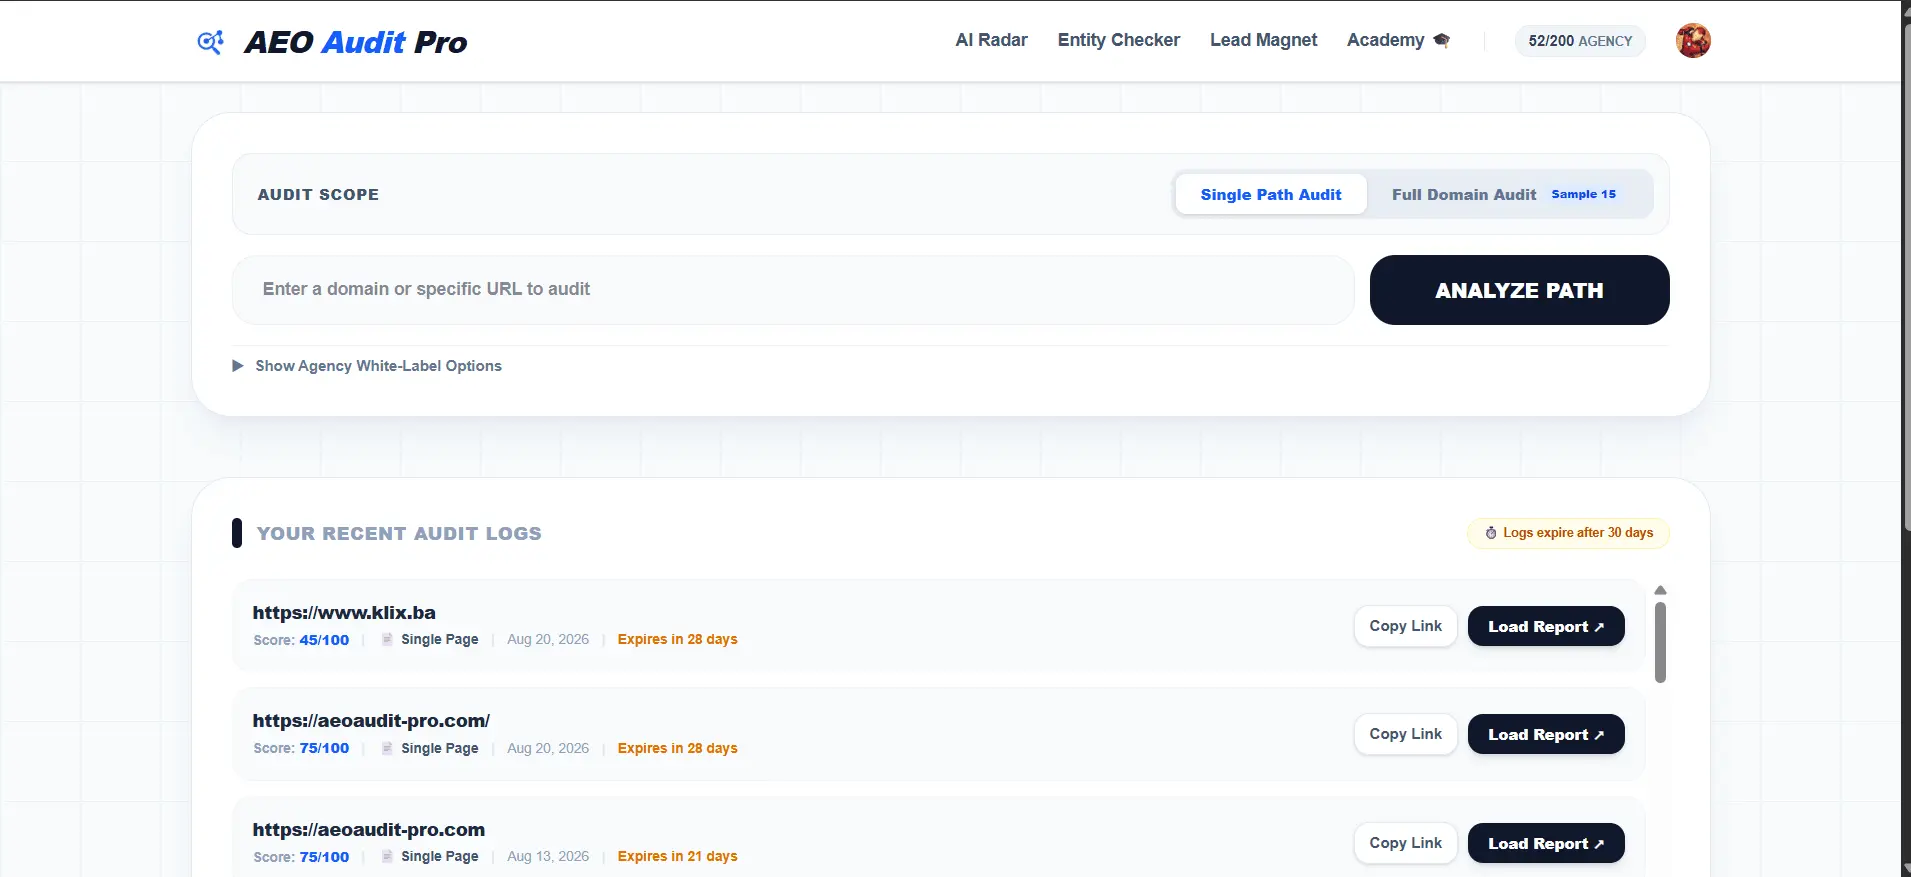Click the https://aeoaudit-pro.com/ log title
Screen dimensions: 1911x877
(x=371, y=721)
